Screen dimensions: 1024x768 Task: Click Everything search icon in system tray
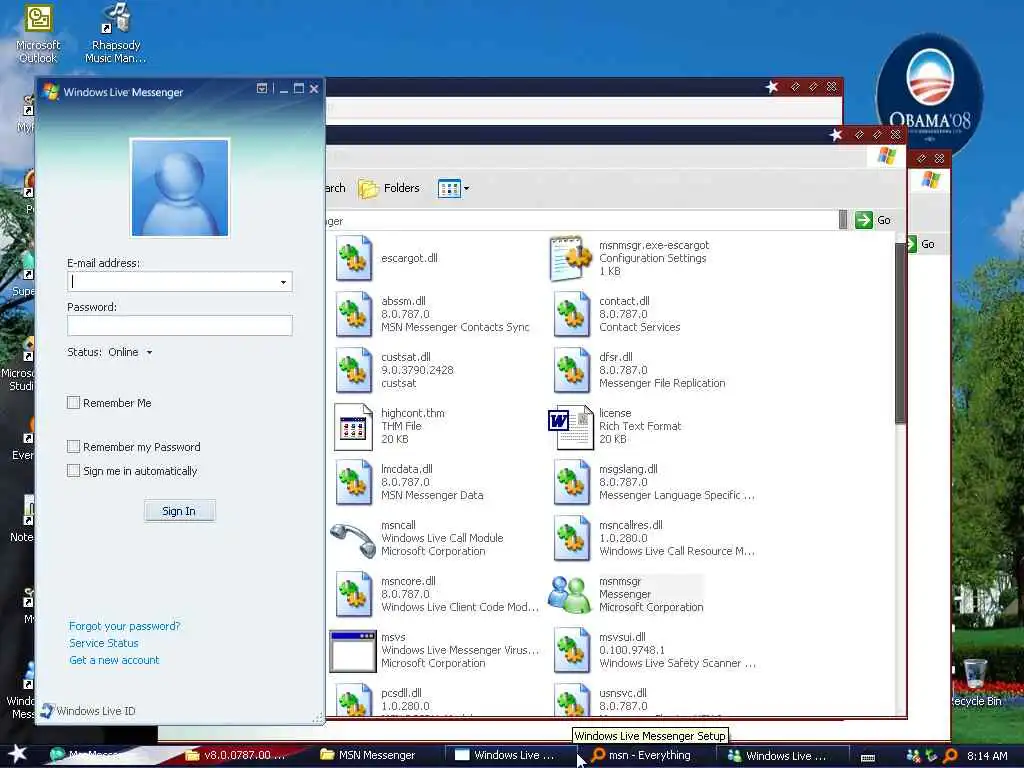tap(950, 756)
